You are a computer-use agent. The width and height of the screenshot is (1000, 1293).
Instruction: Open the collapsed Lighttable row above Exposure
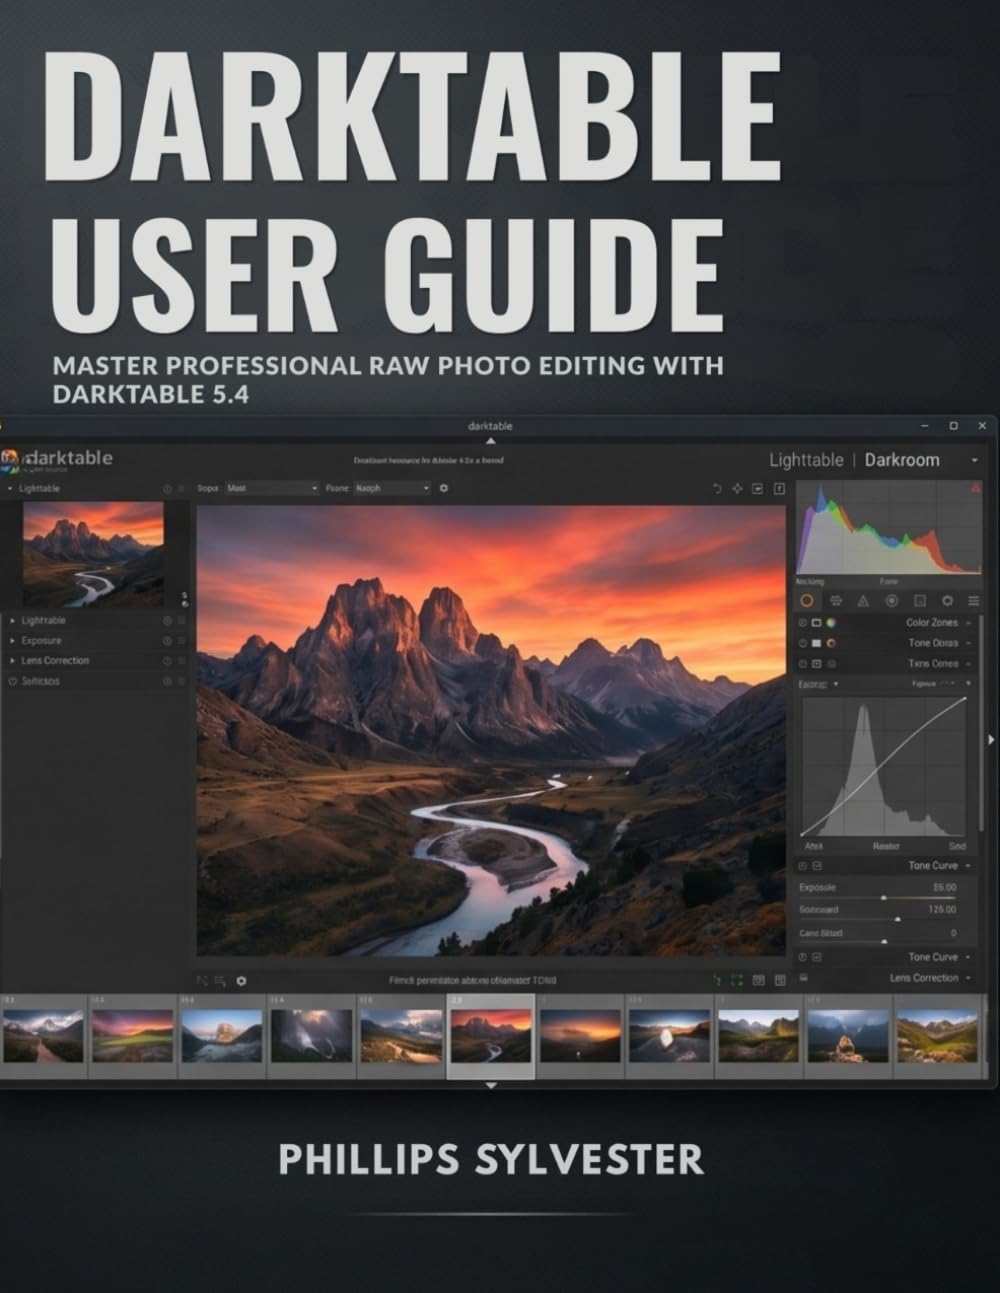43,621
